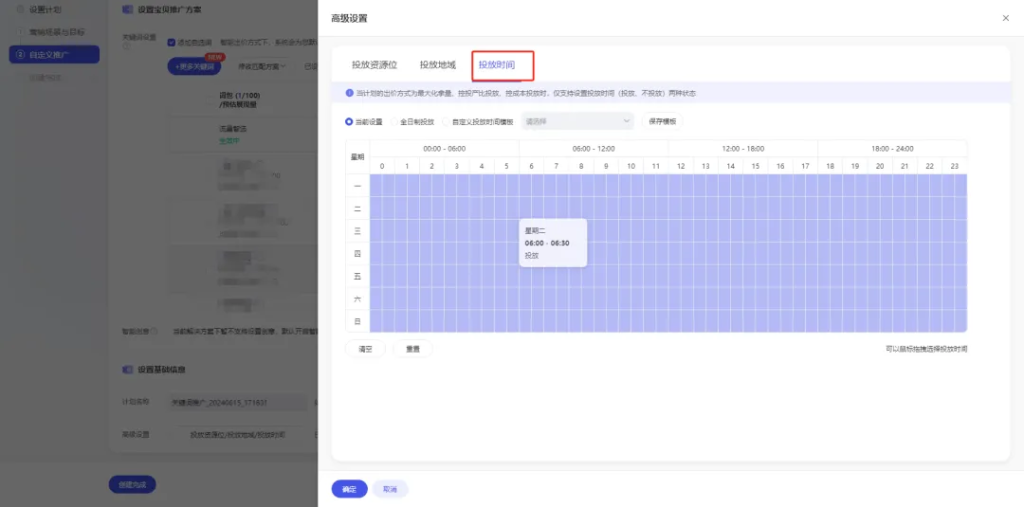Select the 当前设置 radio button
1024x507 pixels.
349,122
